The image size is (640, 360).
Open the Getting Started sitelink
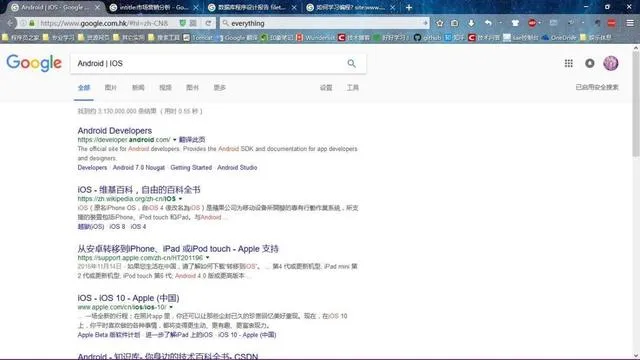click(x=191, y=168)
